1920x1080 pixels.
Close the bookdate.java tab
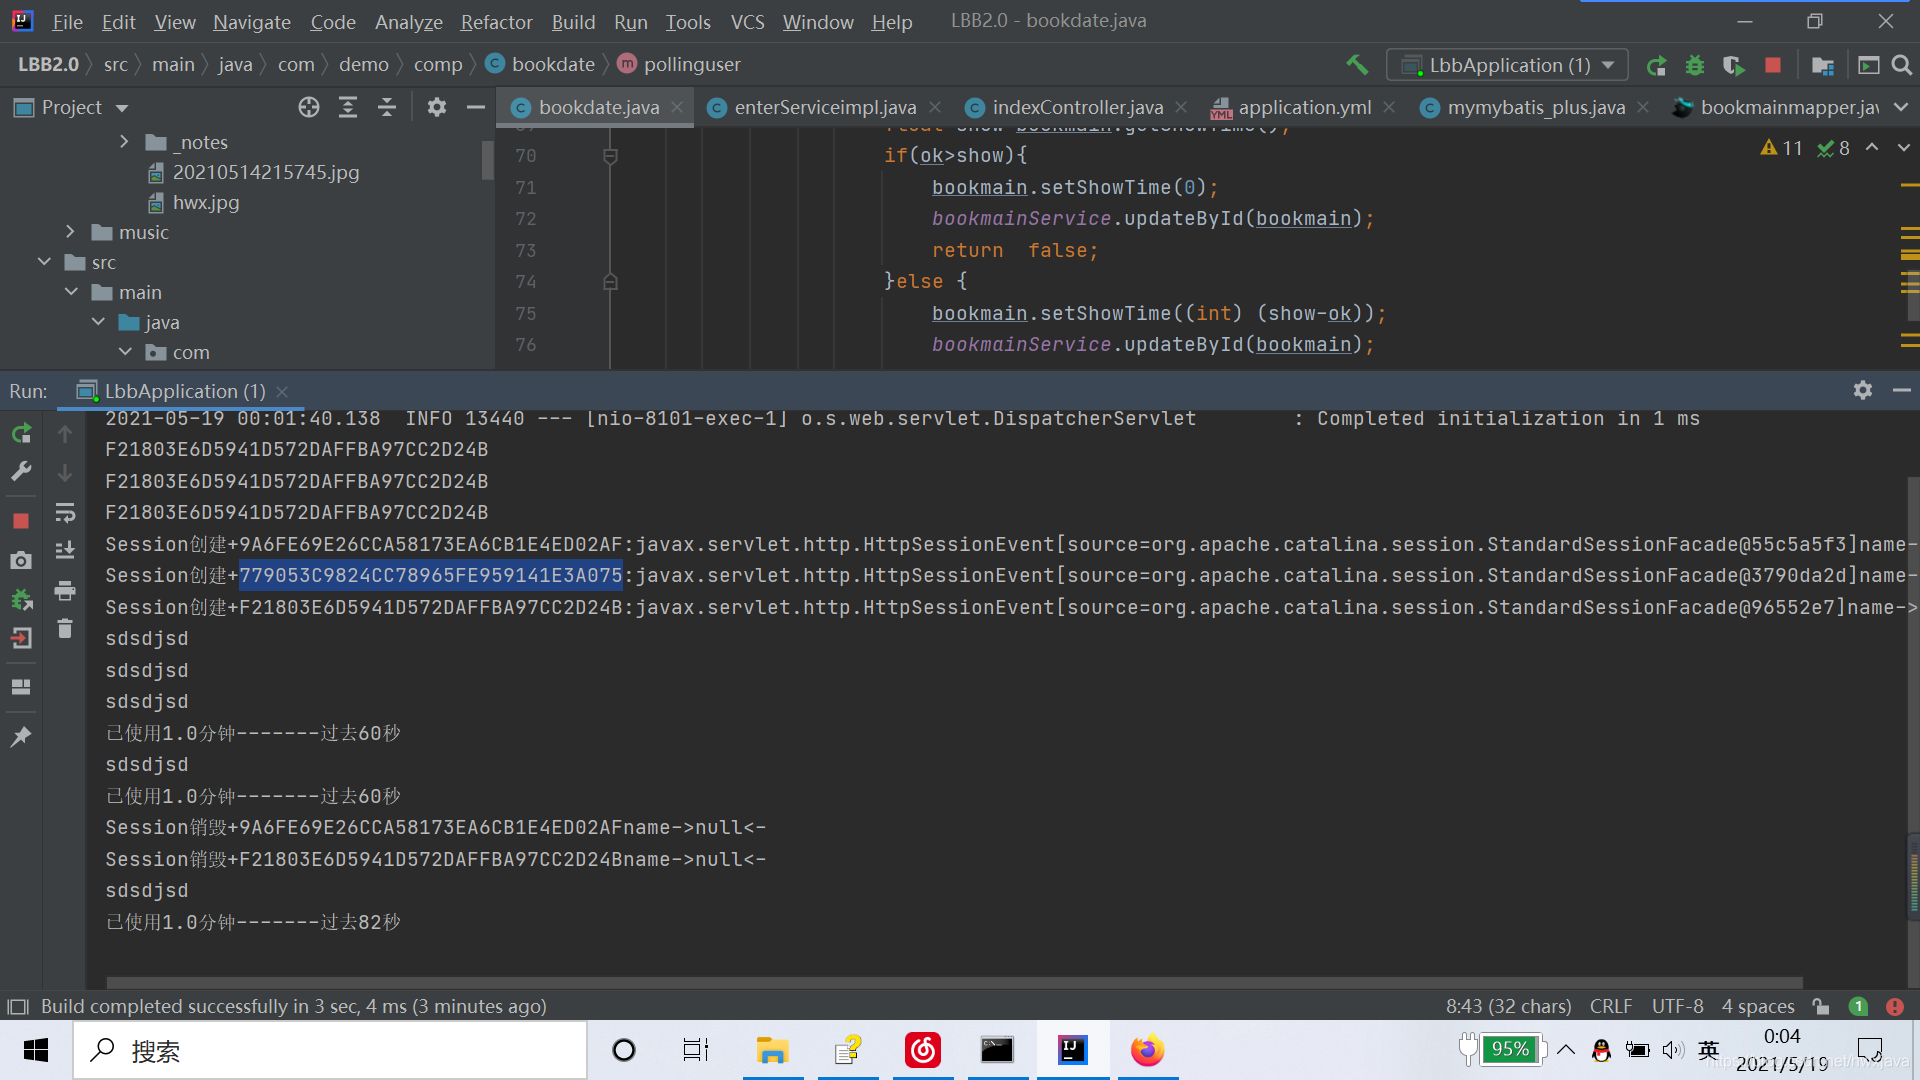point(677,107)
